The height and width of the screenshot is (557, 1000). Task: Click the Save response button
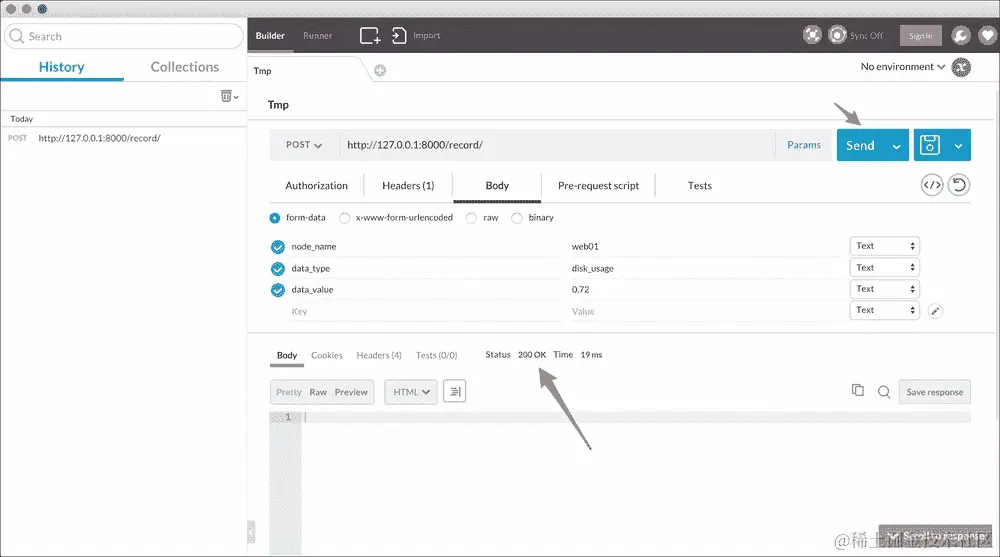pos(934,392)
